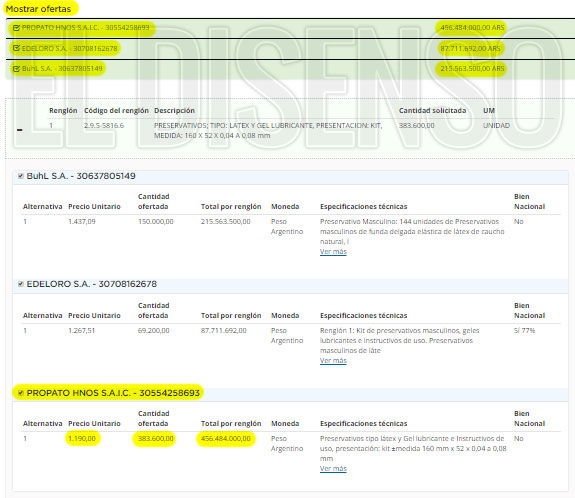Click the 'Cantidad solicitada' column header

click(432, 110)
